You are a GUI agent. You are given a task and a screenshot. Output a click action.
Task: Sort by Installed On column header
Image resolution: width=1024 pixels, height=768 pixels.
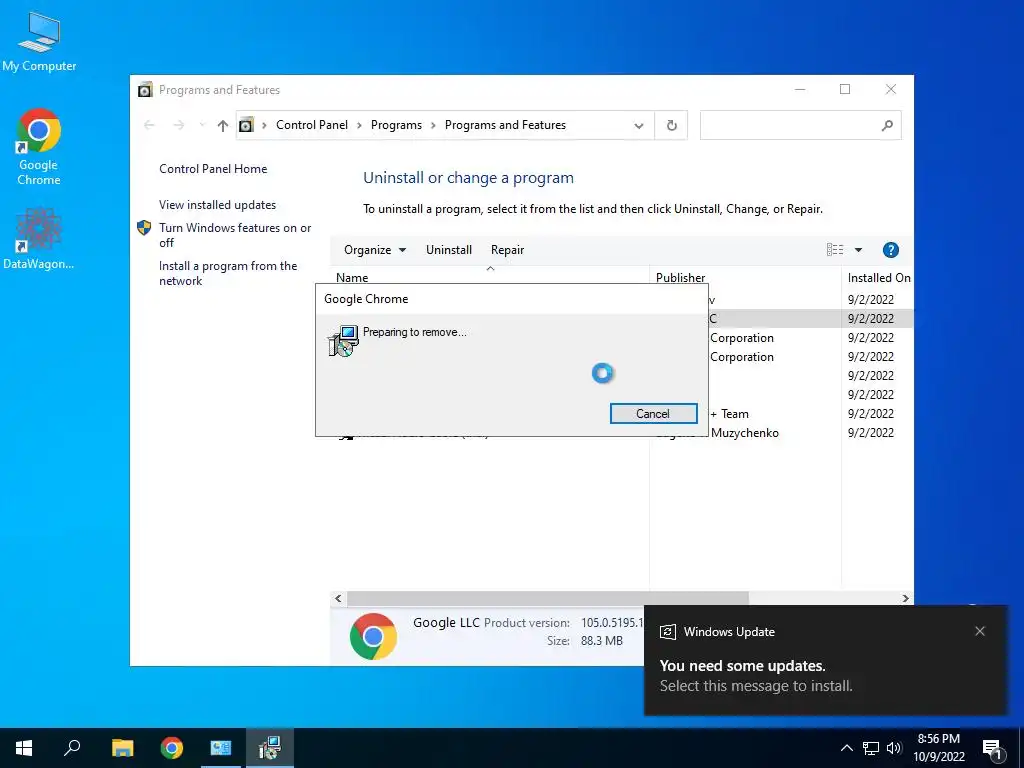(x=878, y=278)
